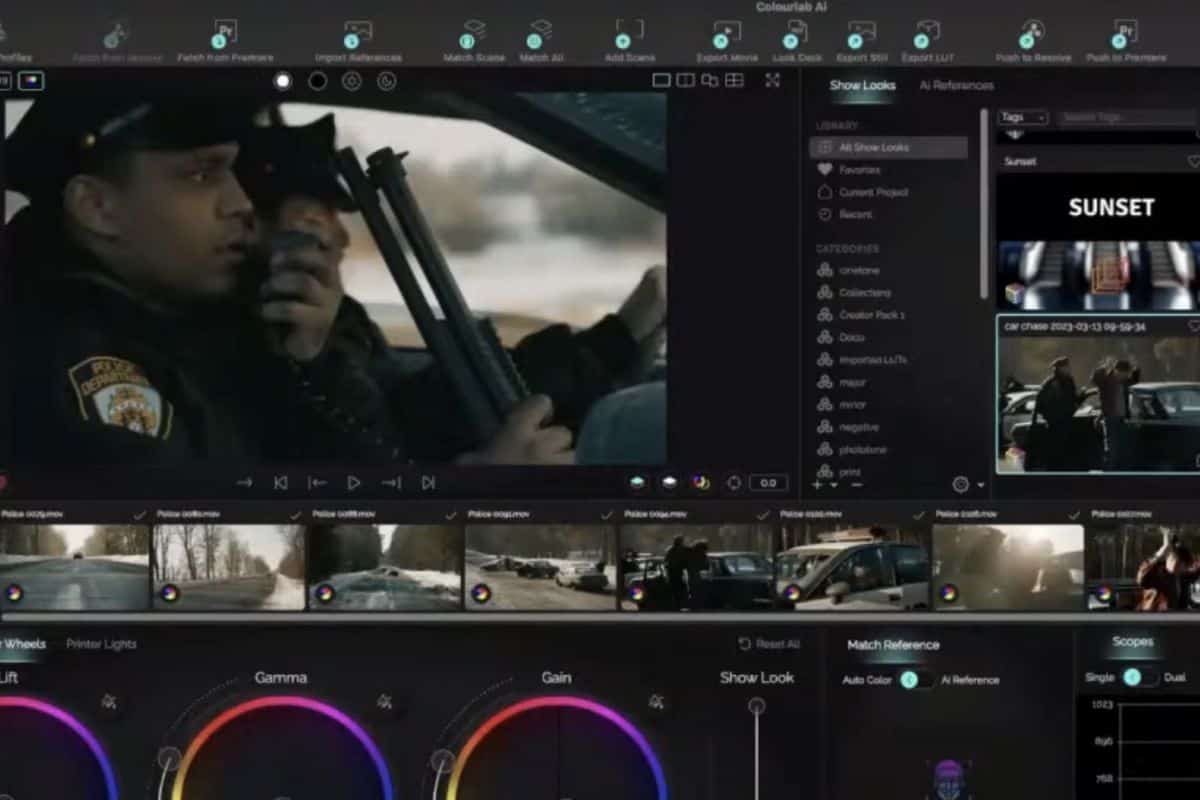Open the add category plus dropdown
Screen dimensions: 1200x800
(825, 485)
